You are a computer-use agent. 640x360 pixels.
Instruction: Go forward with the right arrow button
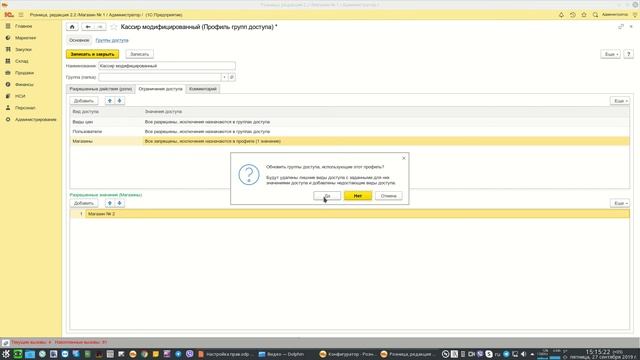click(100, 27)
